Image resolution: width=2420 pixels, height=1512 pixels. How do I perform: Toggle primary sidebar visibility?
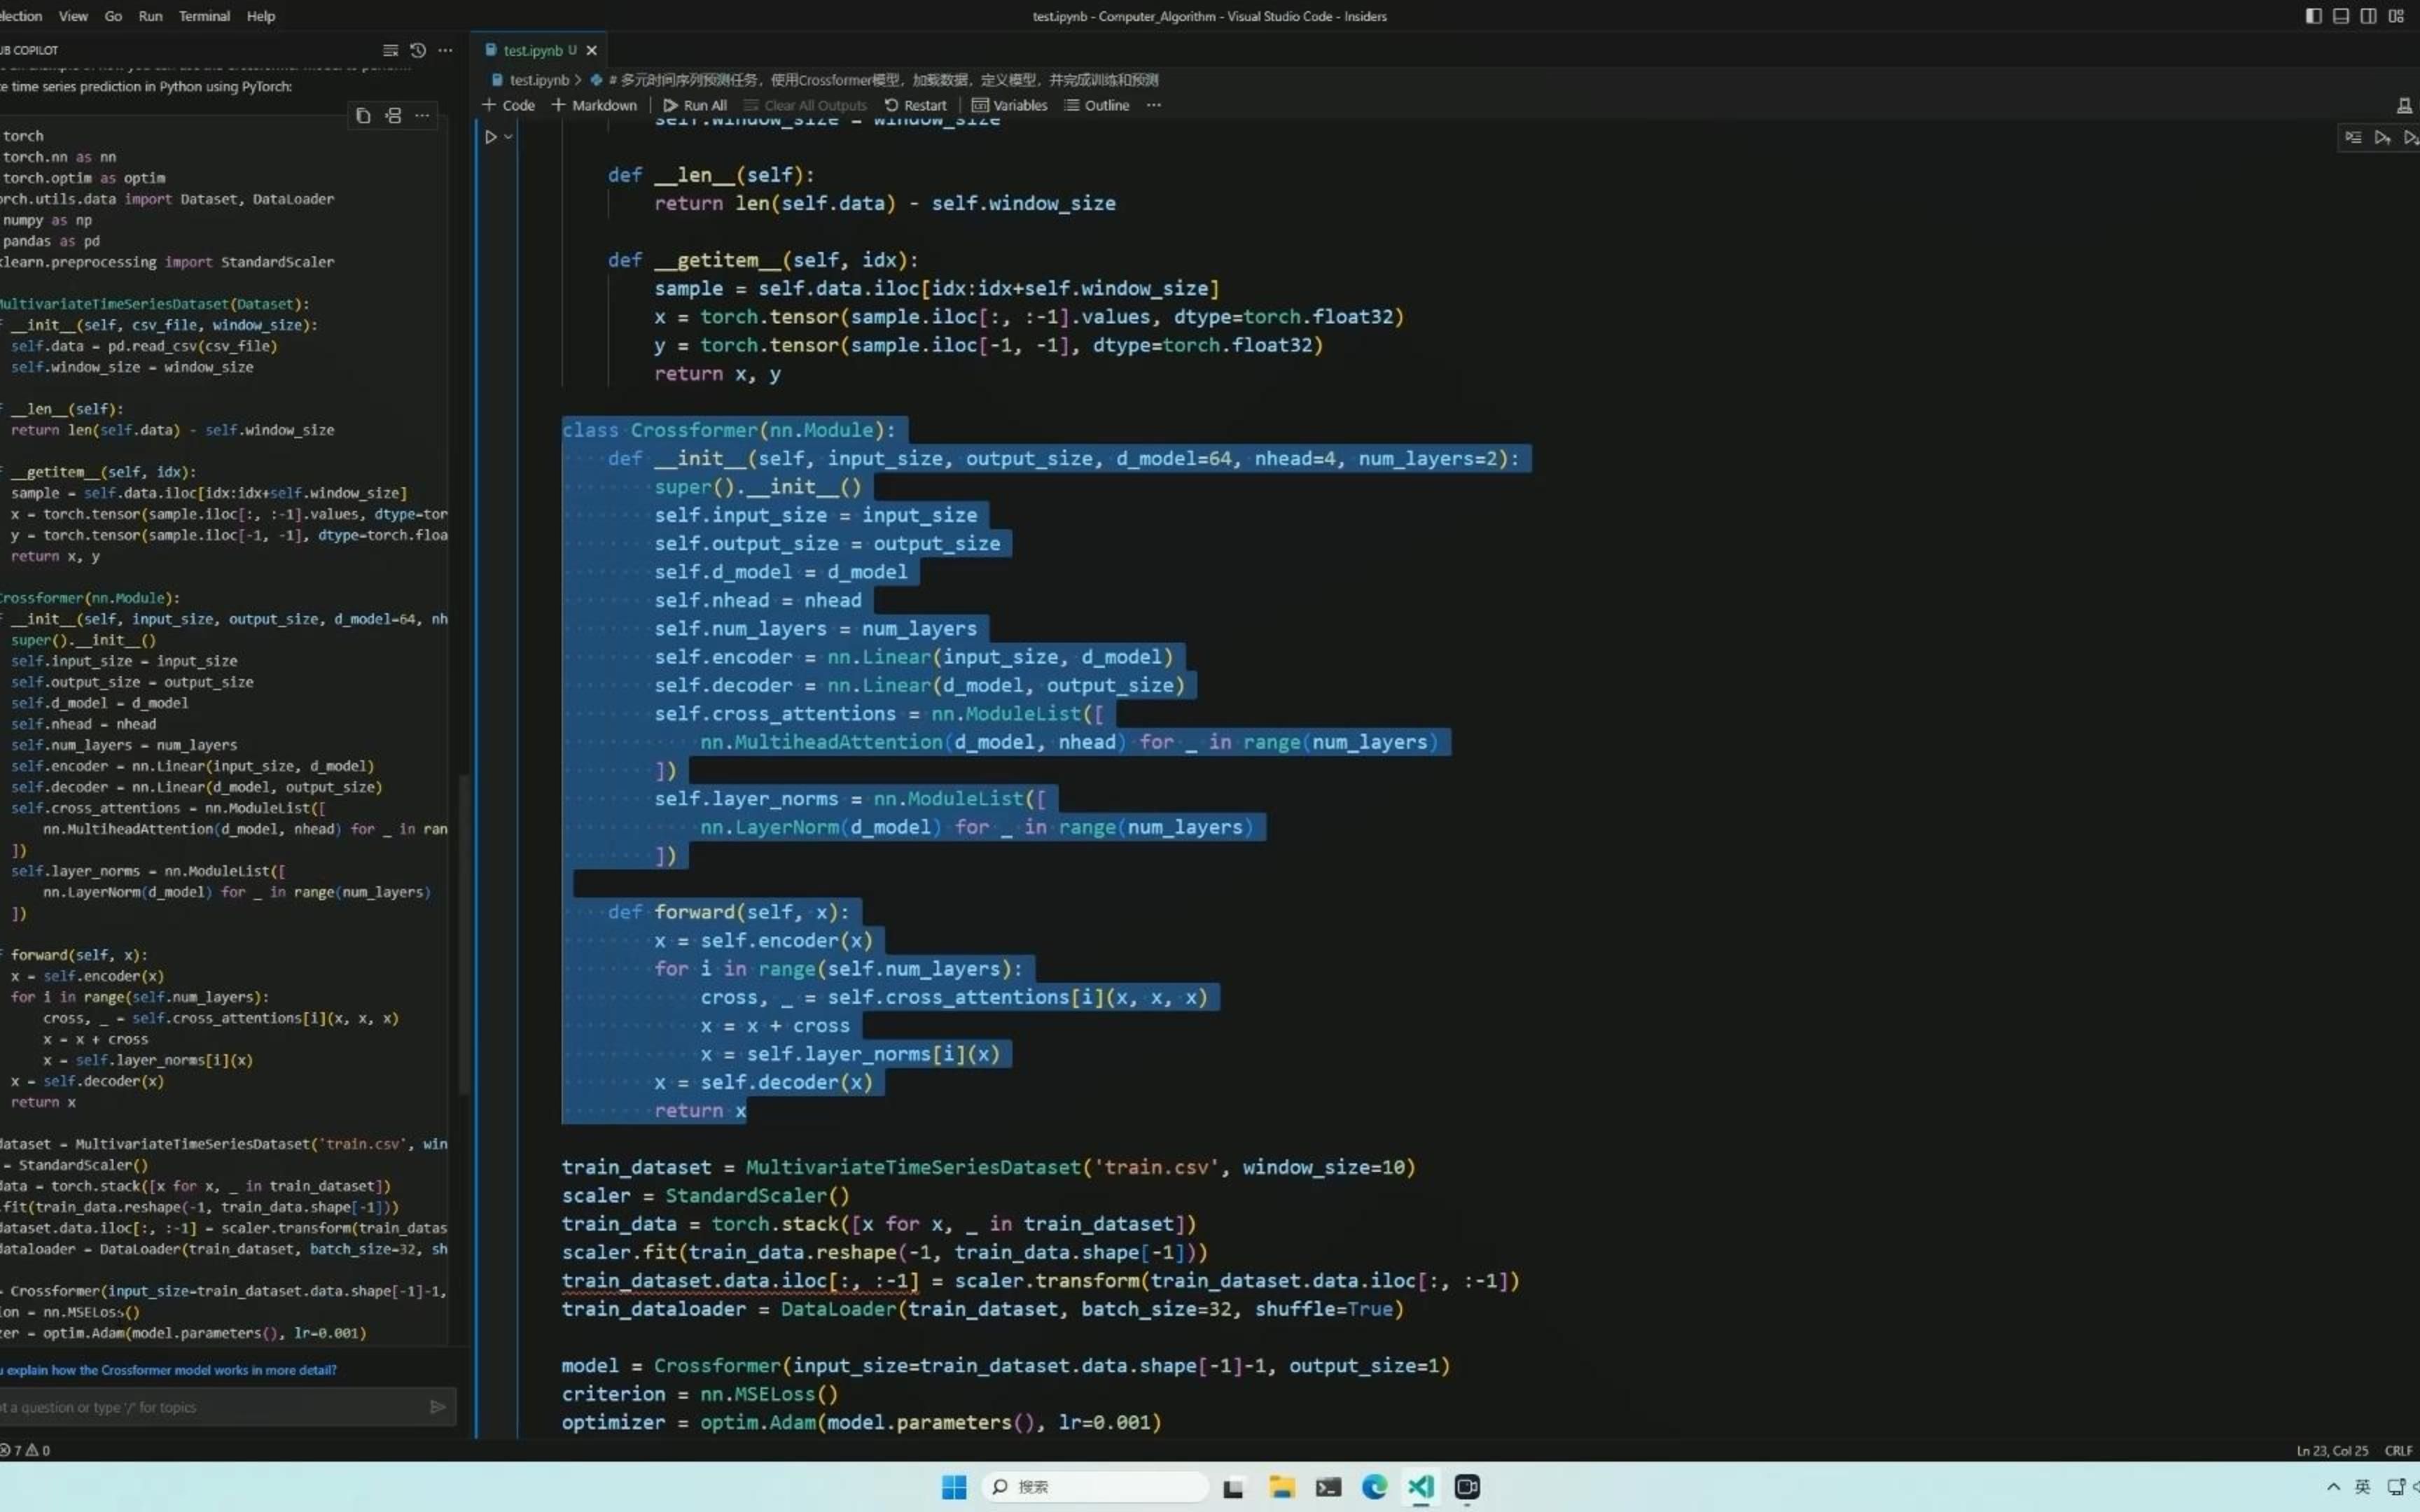(x=2313, y=16)
